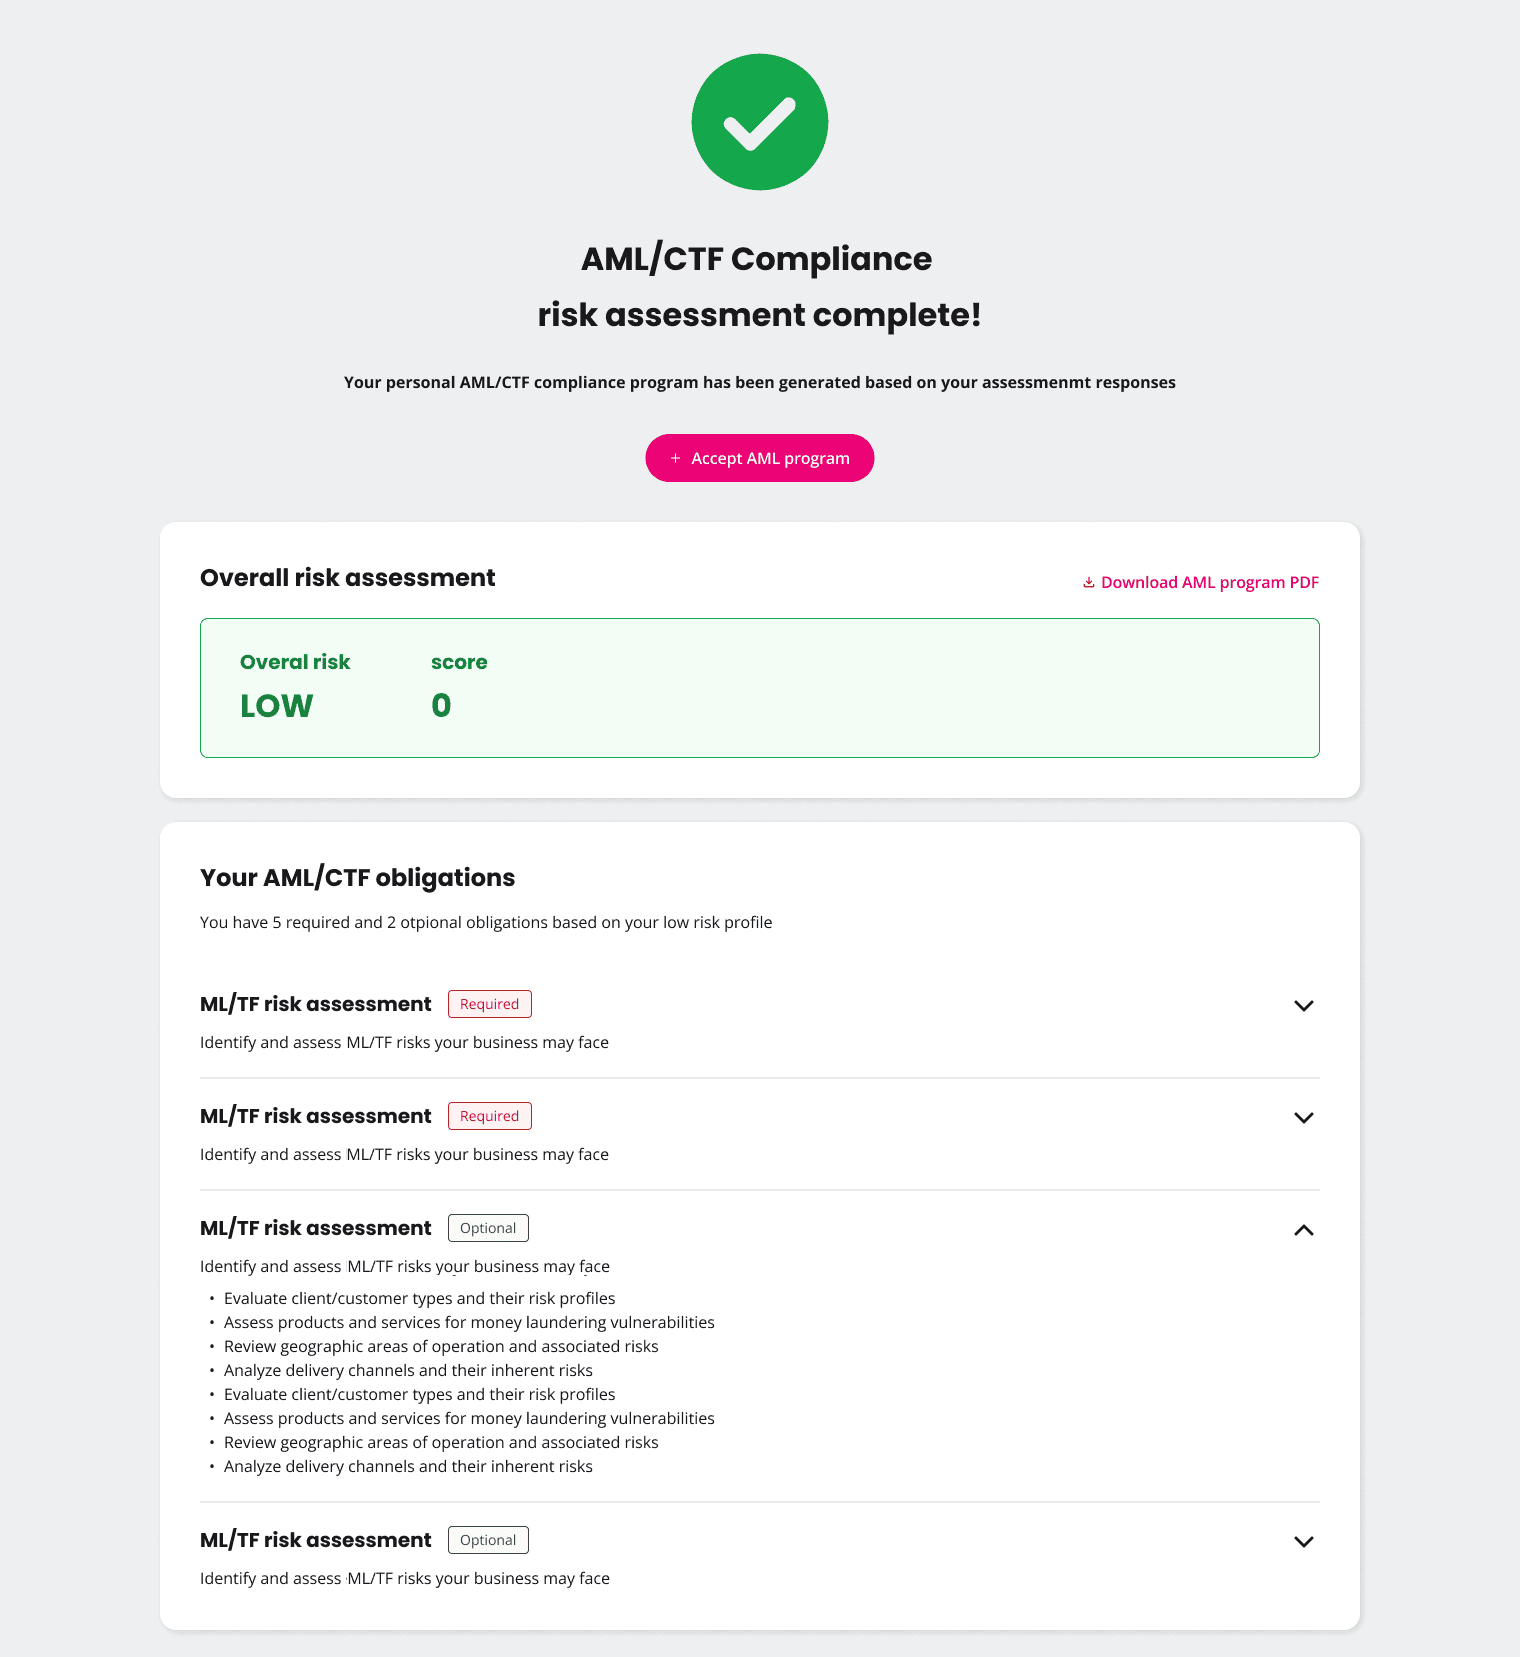The width and height of the screenshot is (1520, 1657).
Task: Click the download icon beside AML program PDF
Action: point(1088,582)
